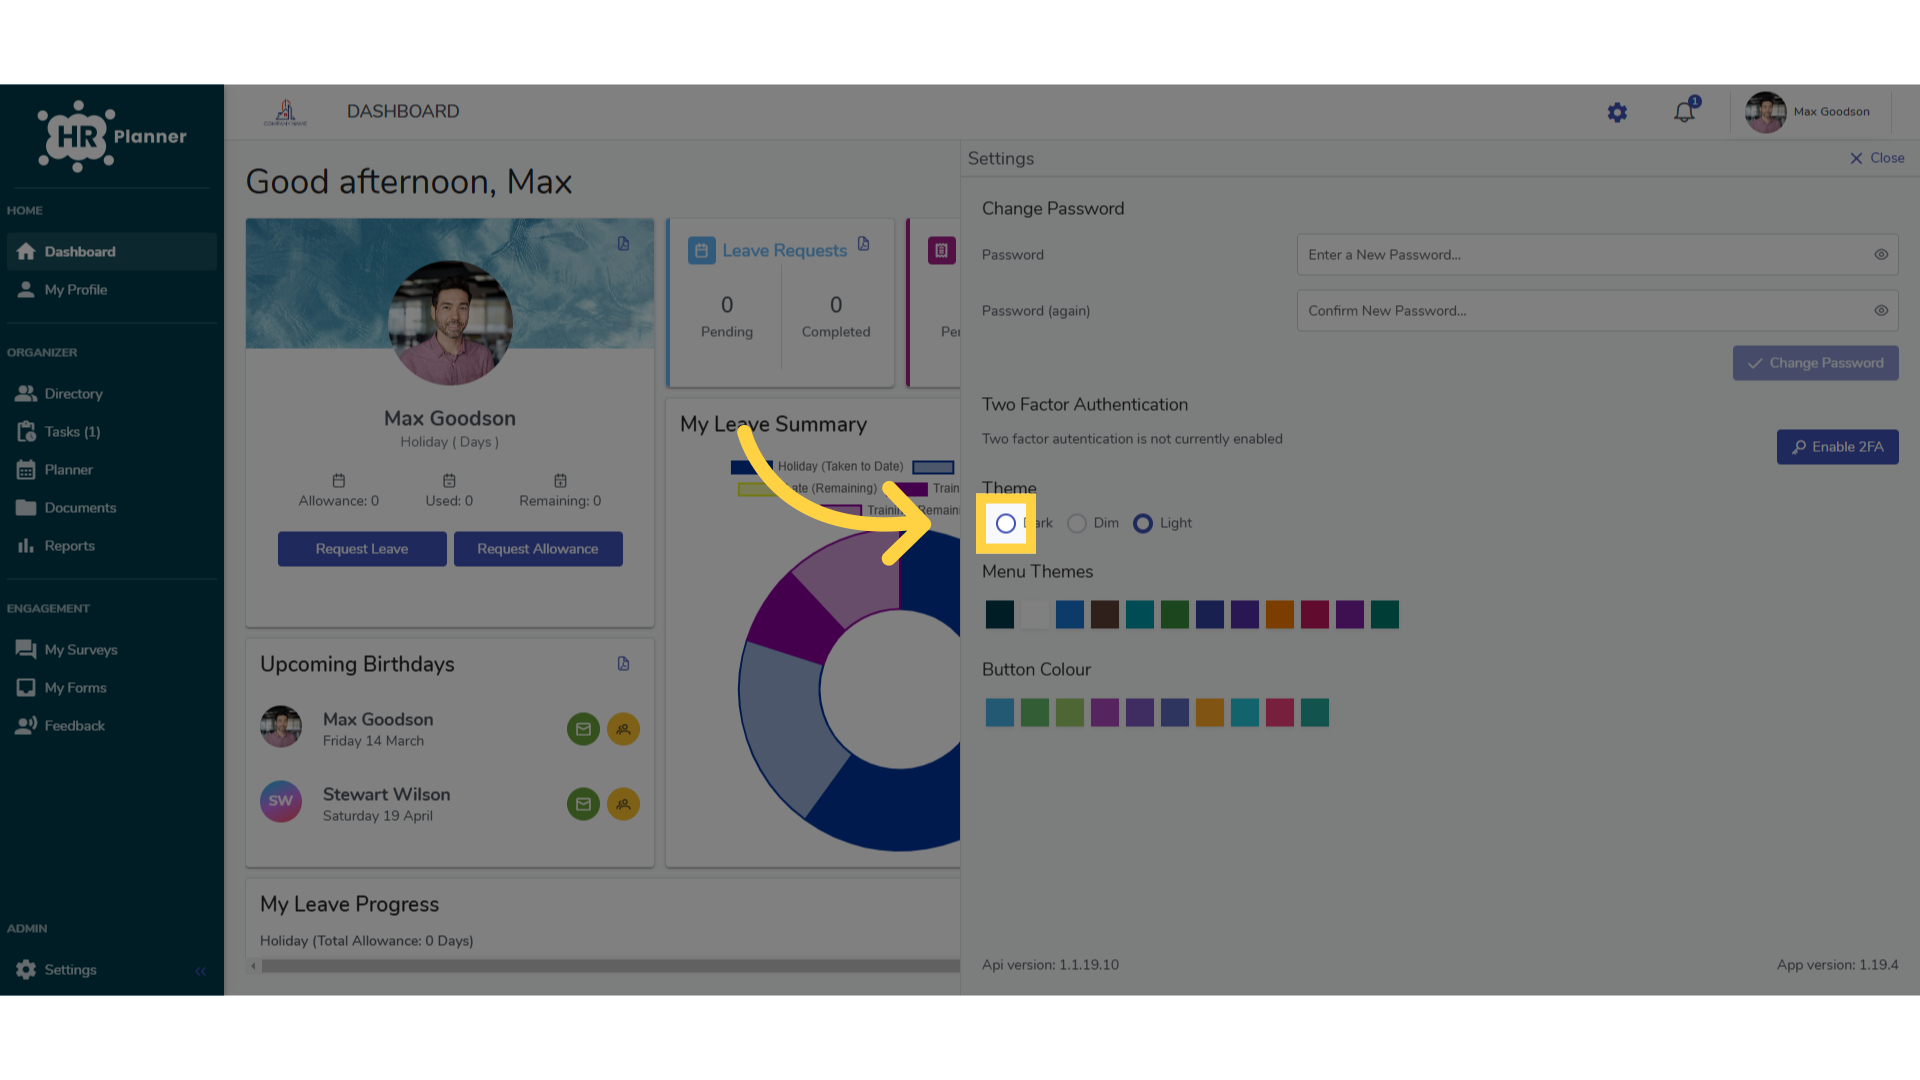Click yellow team icon beside Stewart Wilson
Screen dimensions: 1920x1080
coord(623,804)
